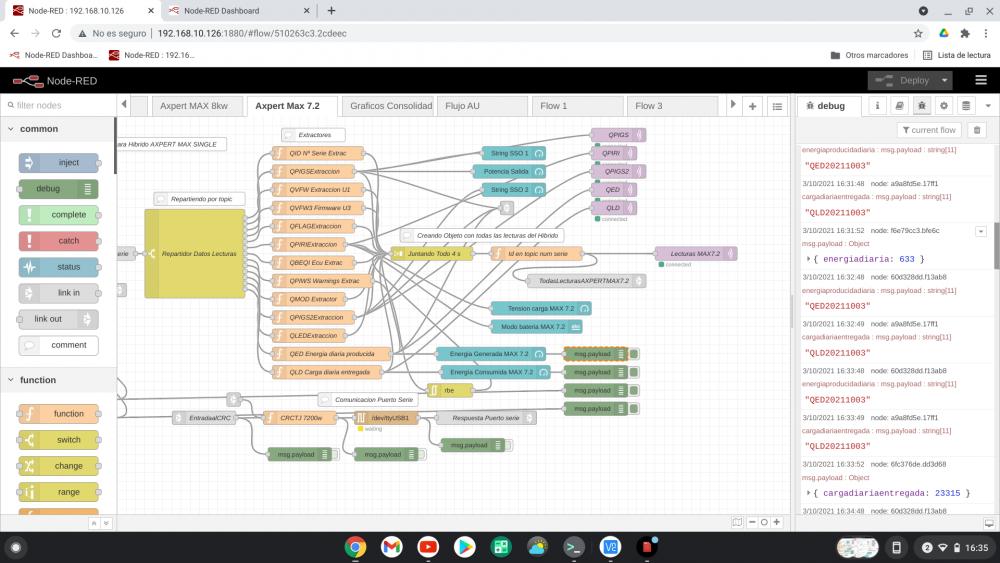Select the Lecturas MAX7.2 output node
The width and height of the screenshot is (1000, 563).
point(695,254)
